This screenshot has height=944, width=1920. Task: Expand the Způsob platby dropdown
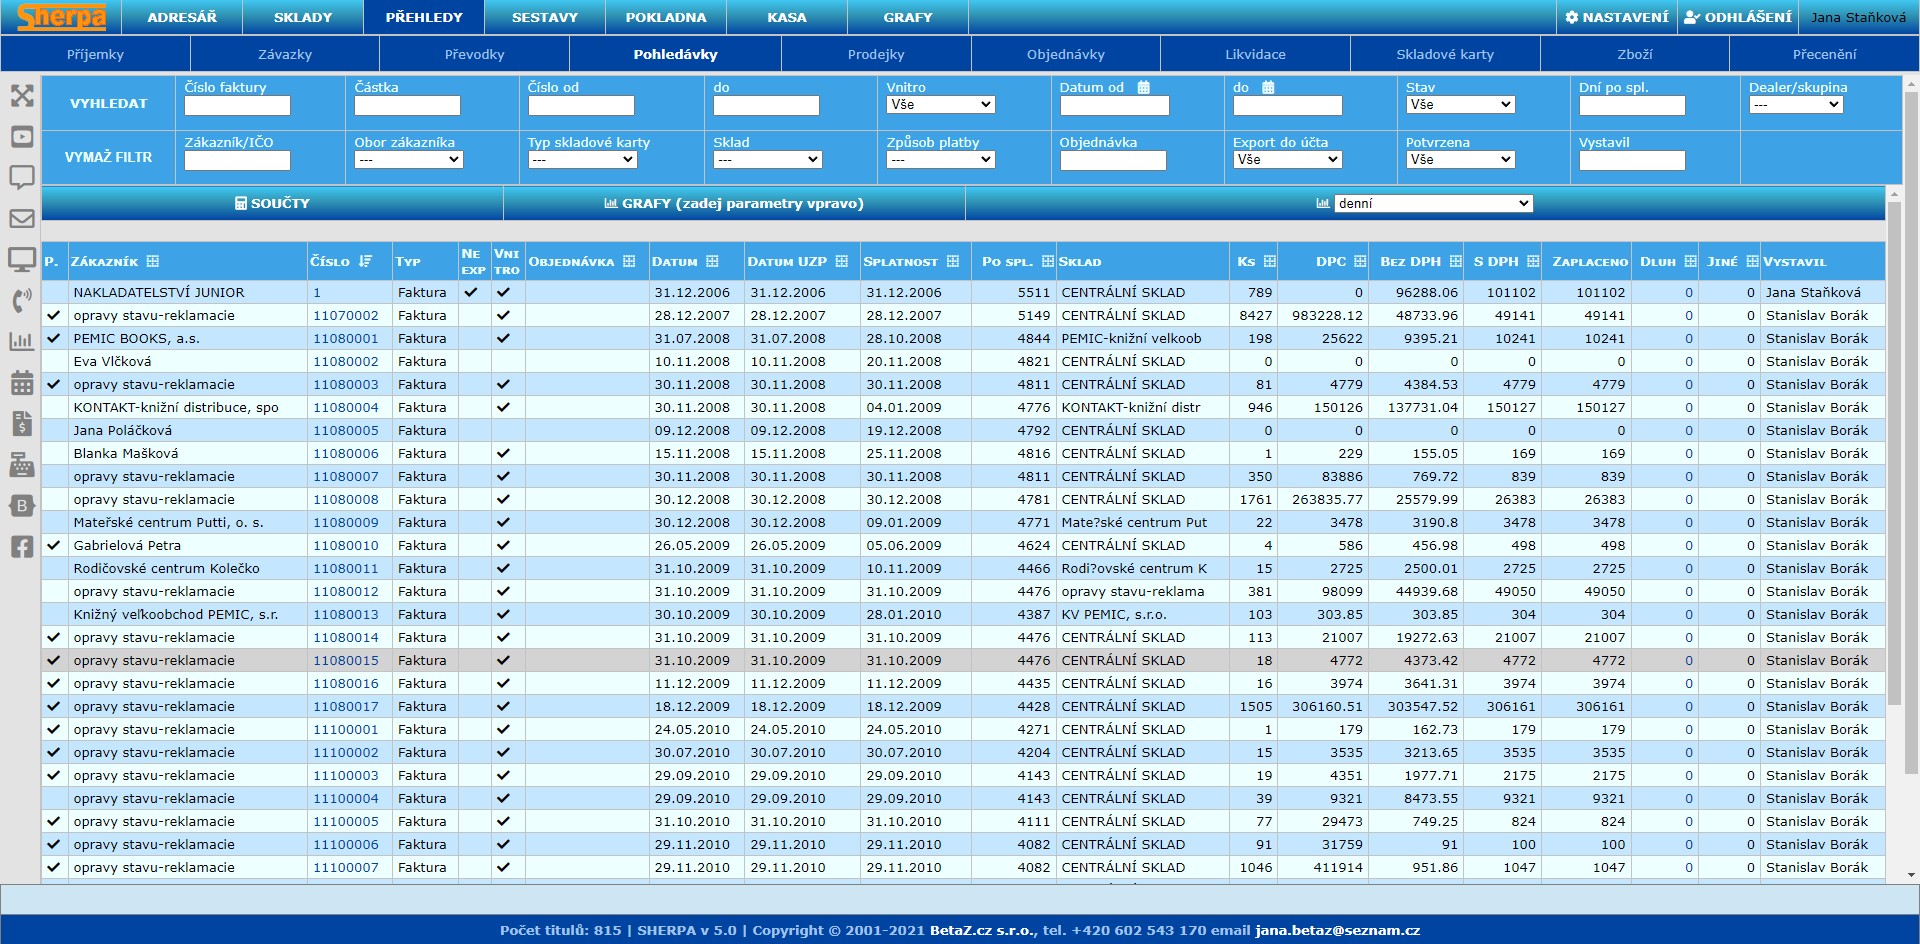pos(940,160)
